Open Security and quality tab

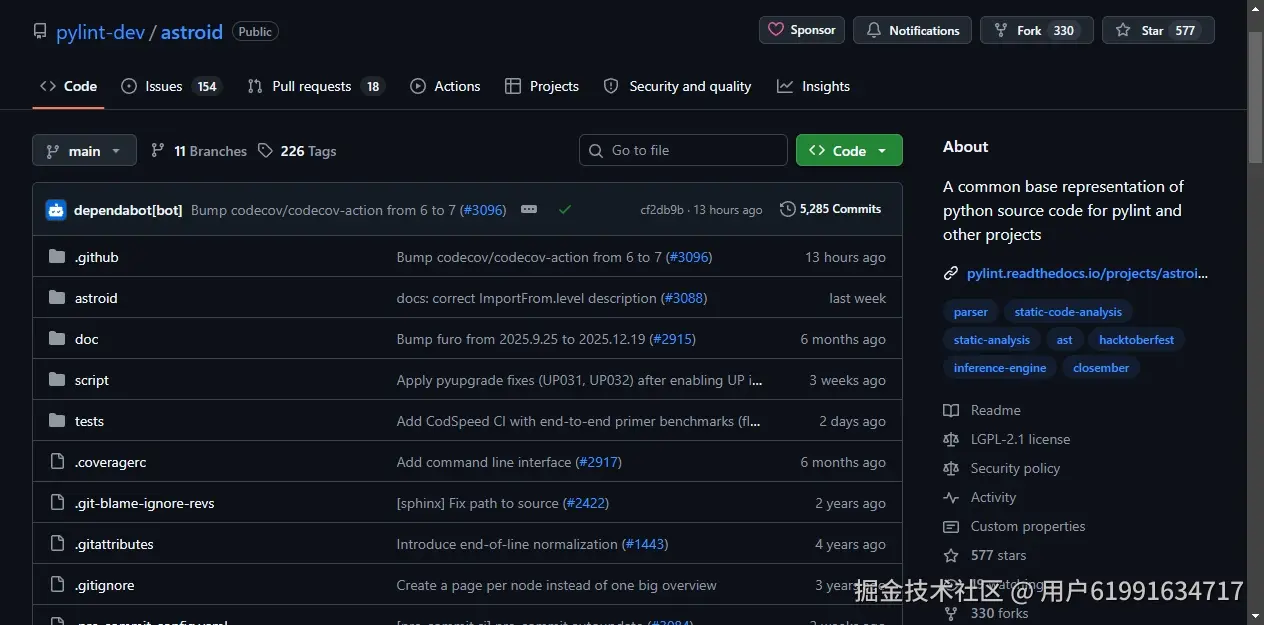point(677,86)
